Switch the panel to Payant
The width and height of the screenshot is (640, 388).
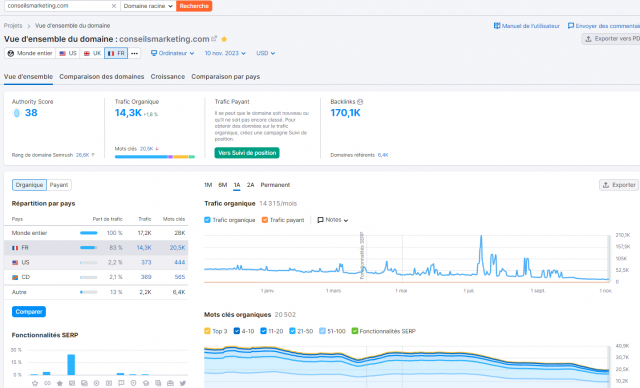59,185
